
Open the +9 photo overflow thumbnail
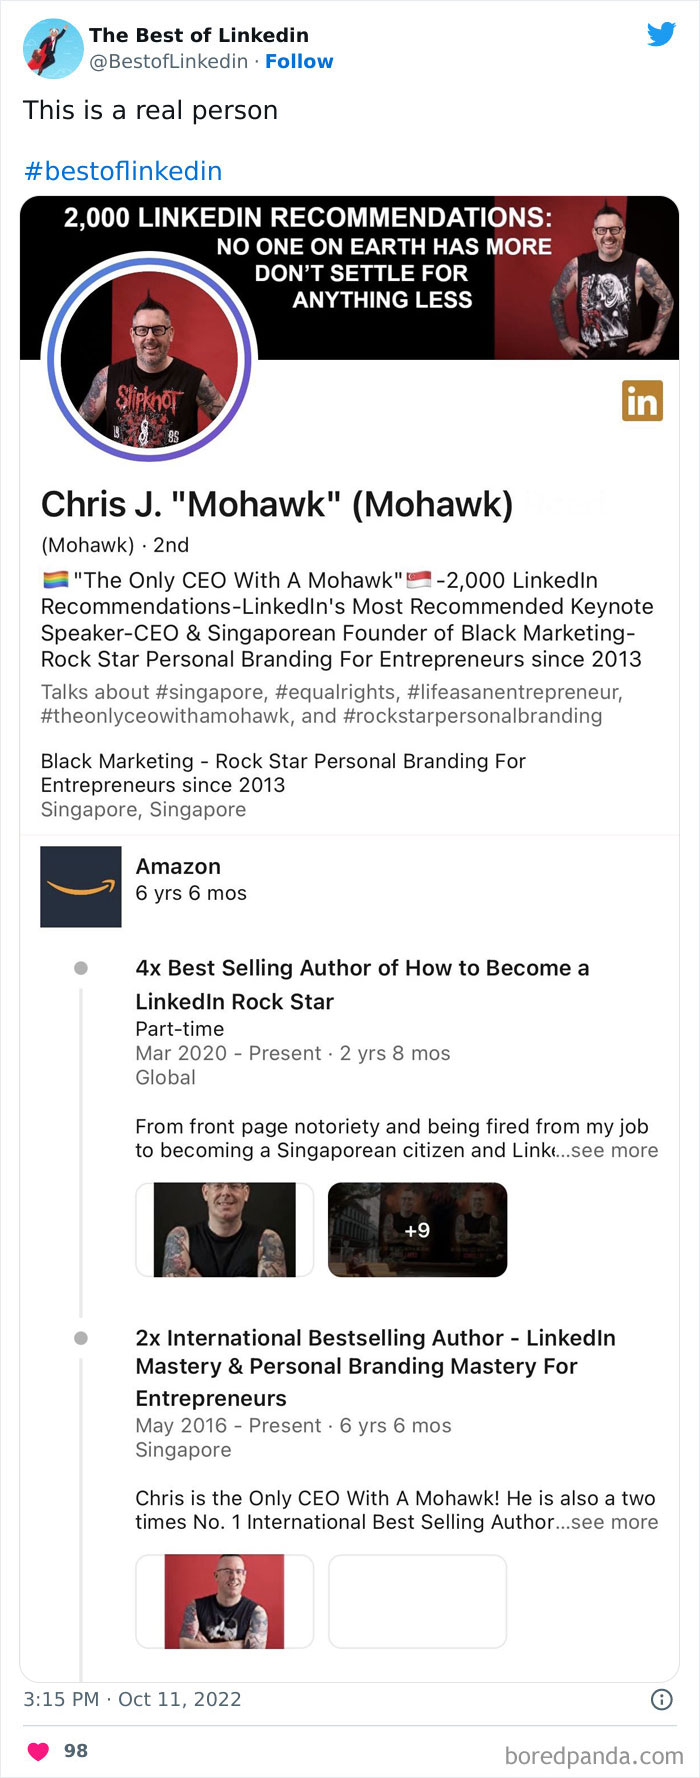[417, 1230]
